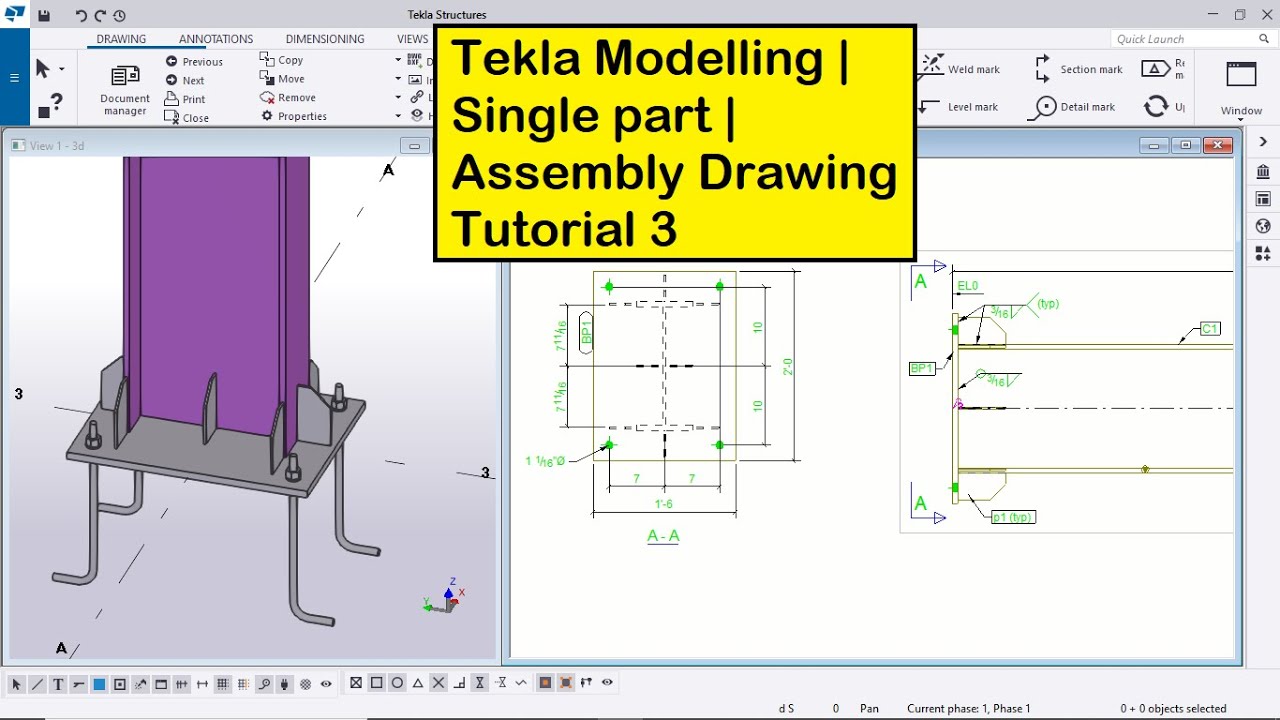Image resolution: width=1280 pixels, height=720 pixels.
Task: Click the Quick Launch search field
Action: point(1182,39)
